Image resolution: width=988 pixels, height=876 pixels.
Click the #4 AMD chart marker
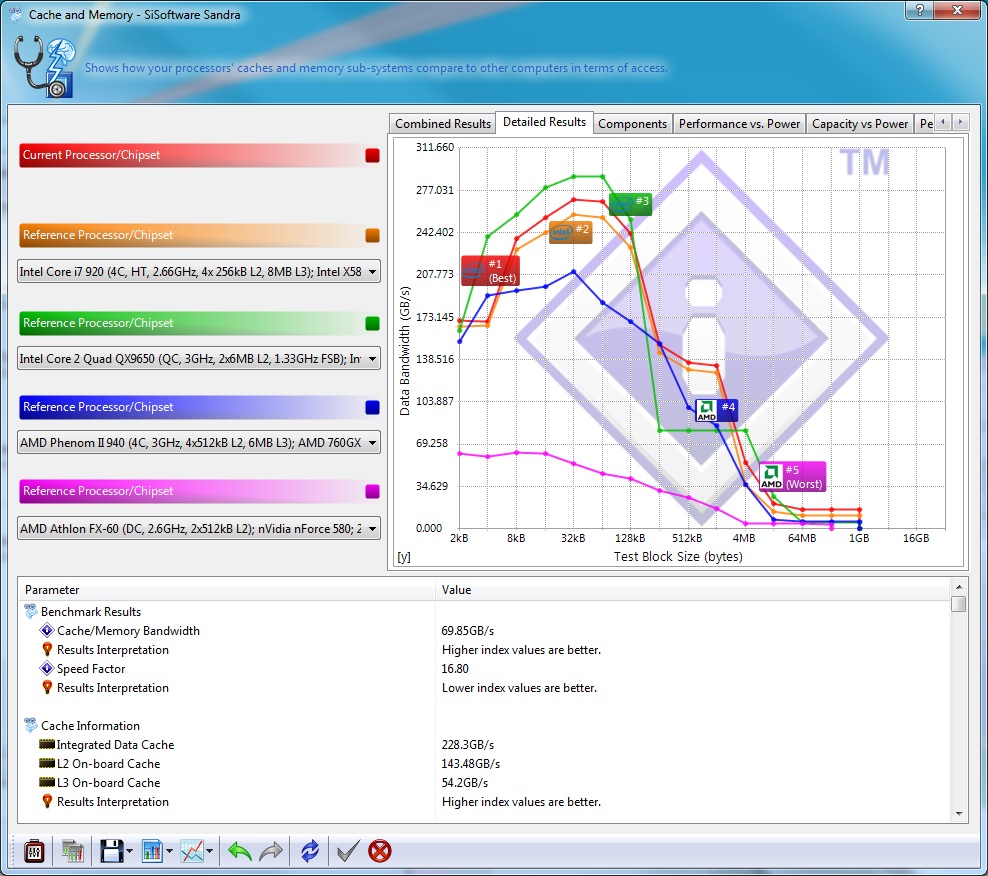pyautogui.click(x=716, y=410)
